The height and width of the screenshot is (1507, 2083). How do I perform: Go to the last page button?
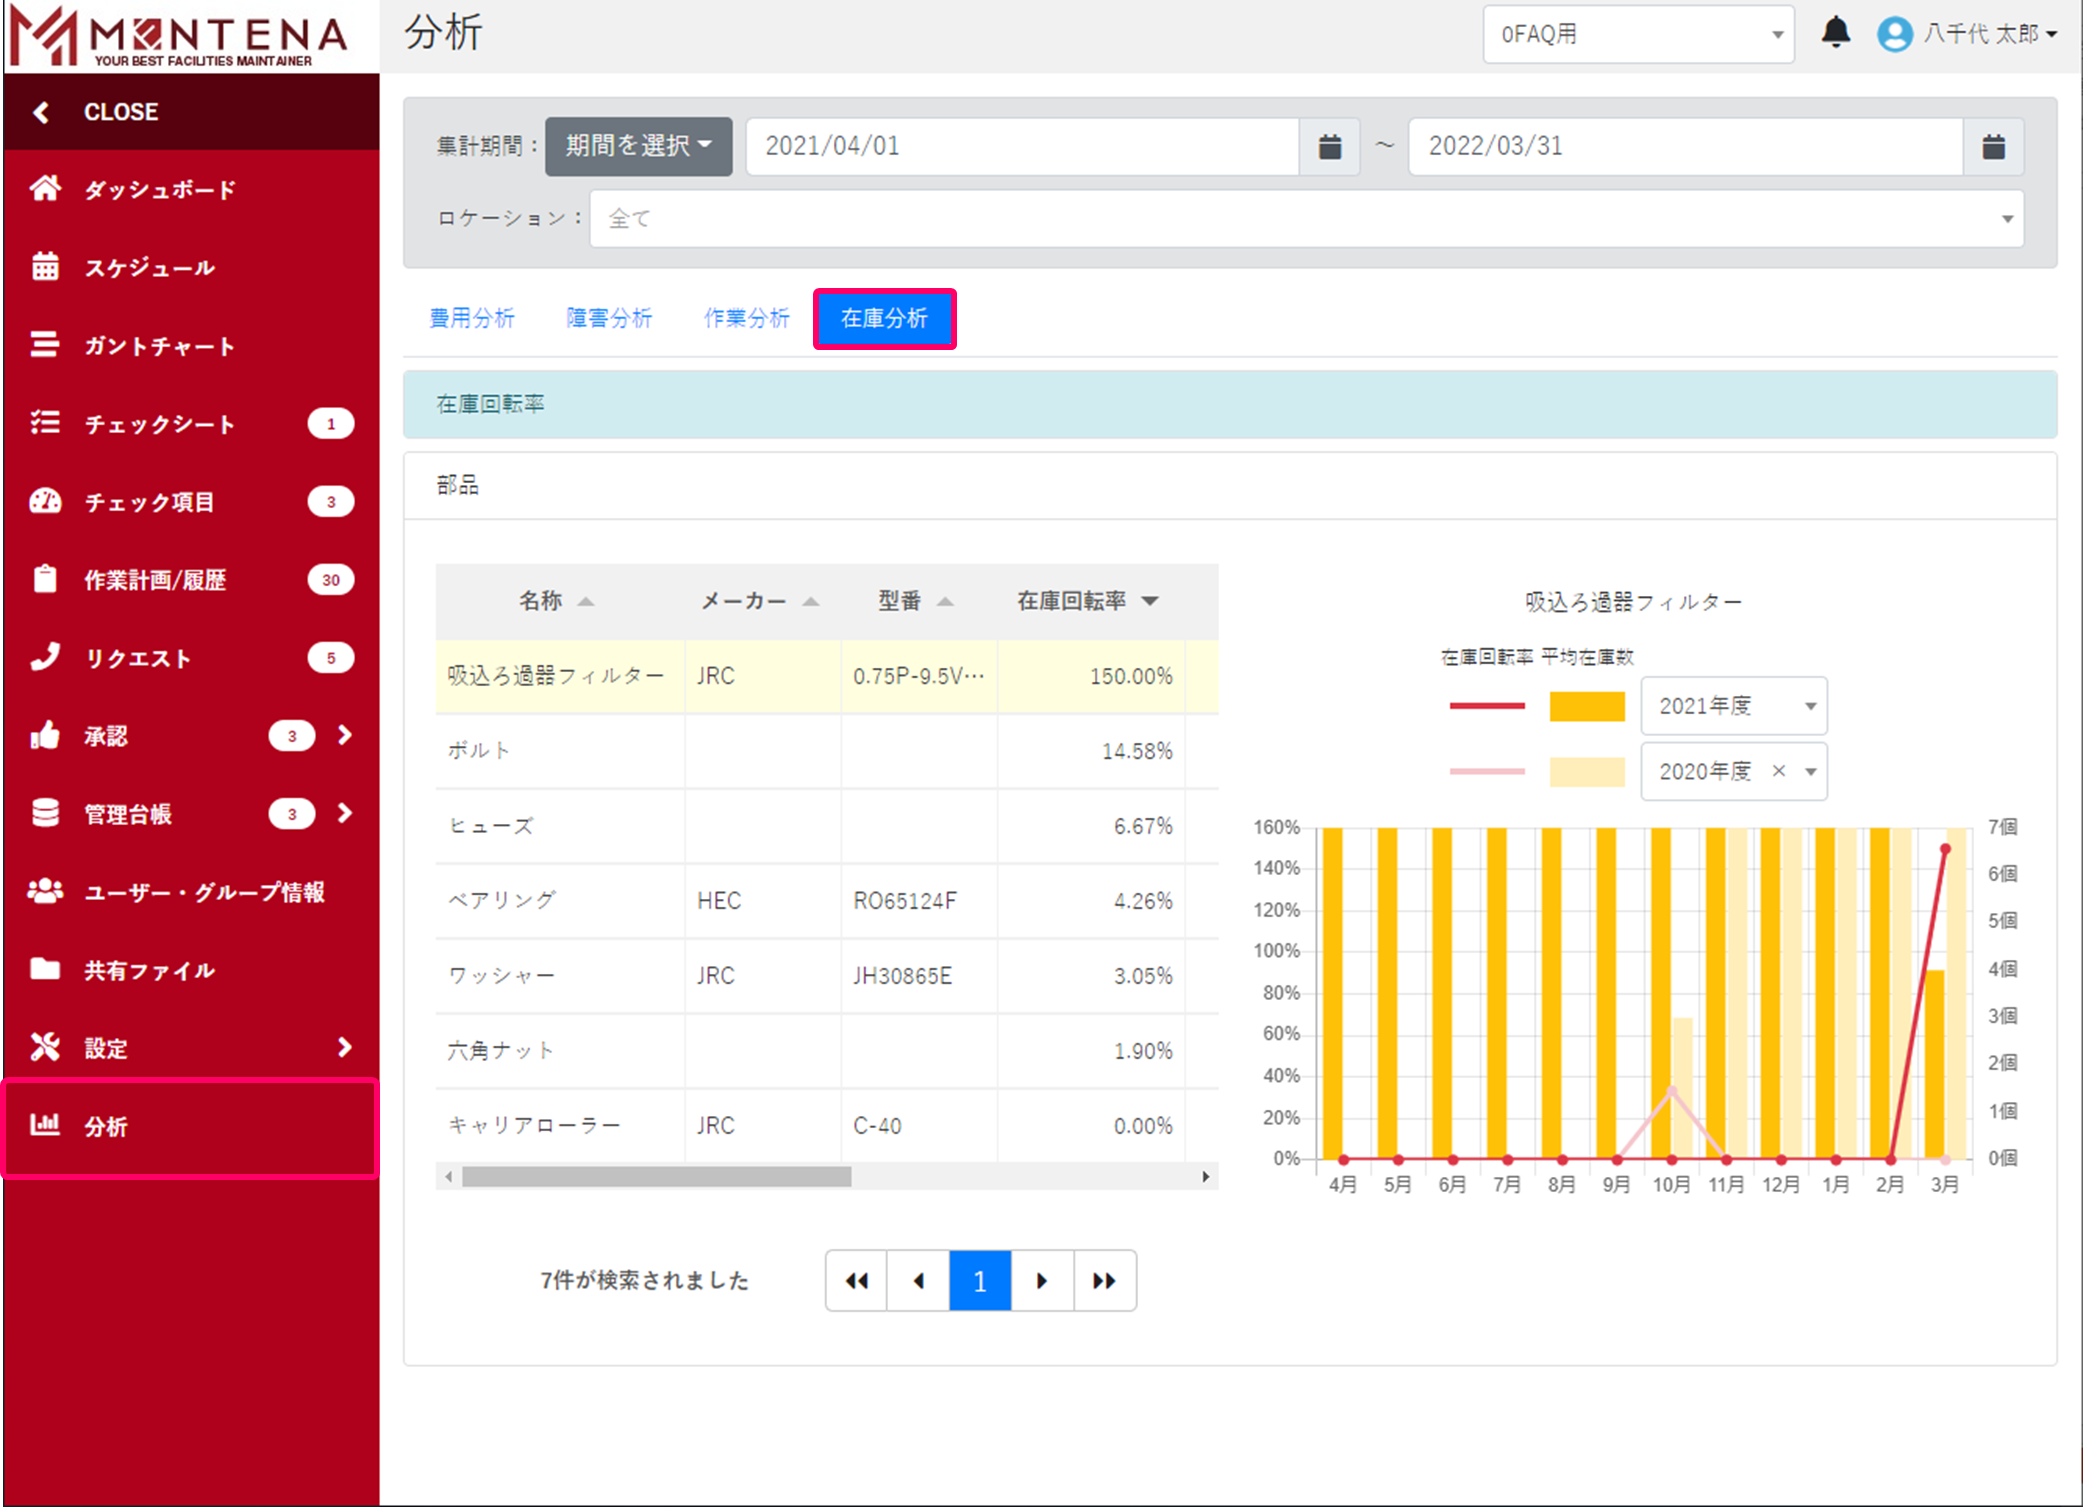(x=1104, y=1281)
